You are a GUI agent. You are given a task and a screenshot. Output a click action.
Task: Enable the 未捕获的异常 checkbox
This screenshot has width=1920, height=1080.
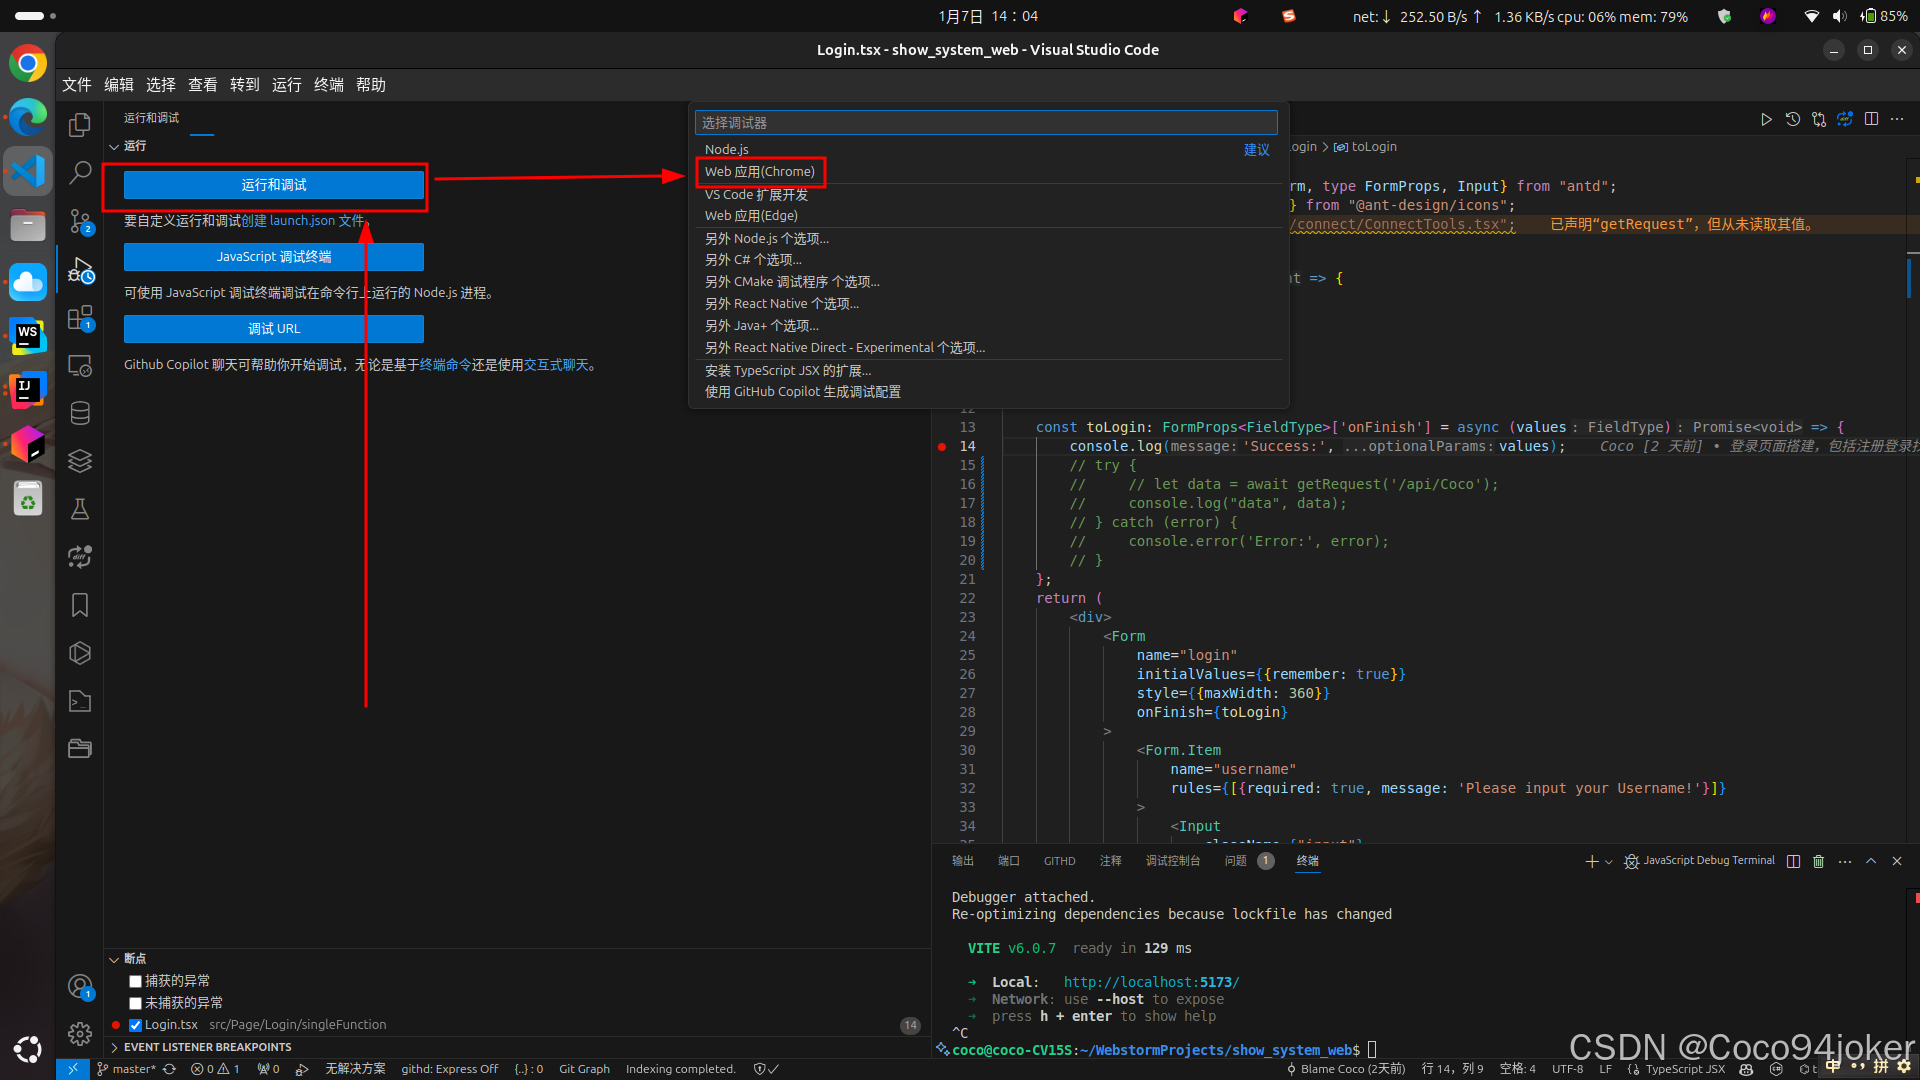(x=135, y=1002)
